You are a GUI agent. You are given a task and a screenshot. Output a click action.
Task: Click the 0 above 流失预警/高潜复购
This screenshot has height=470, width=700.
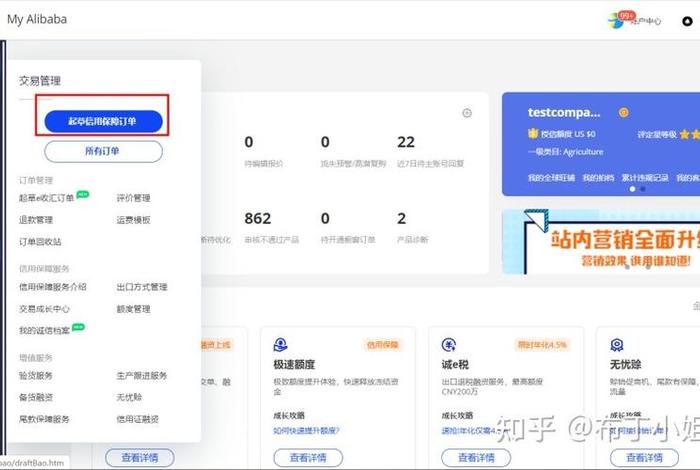(x=325, y=142)
